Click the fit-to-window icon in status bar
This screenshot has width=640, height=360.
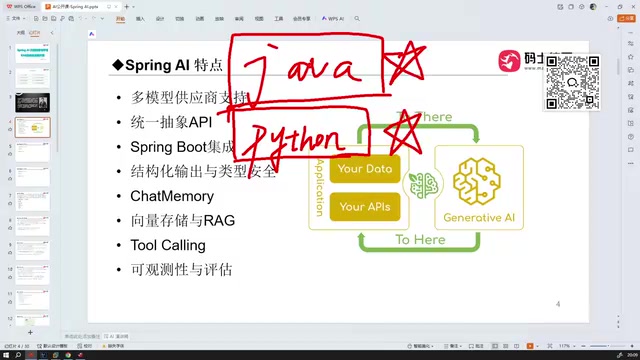click(550, 346)
